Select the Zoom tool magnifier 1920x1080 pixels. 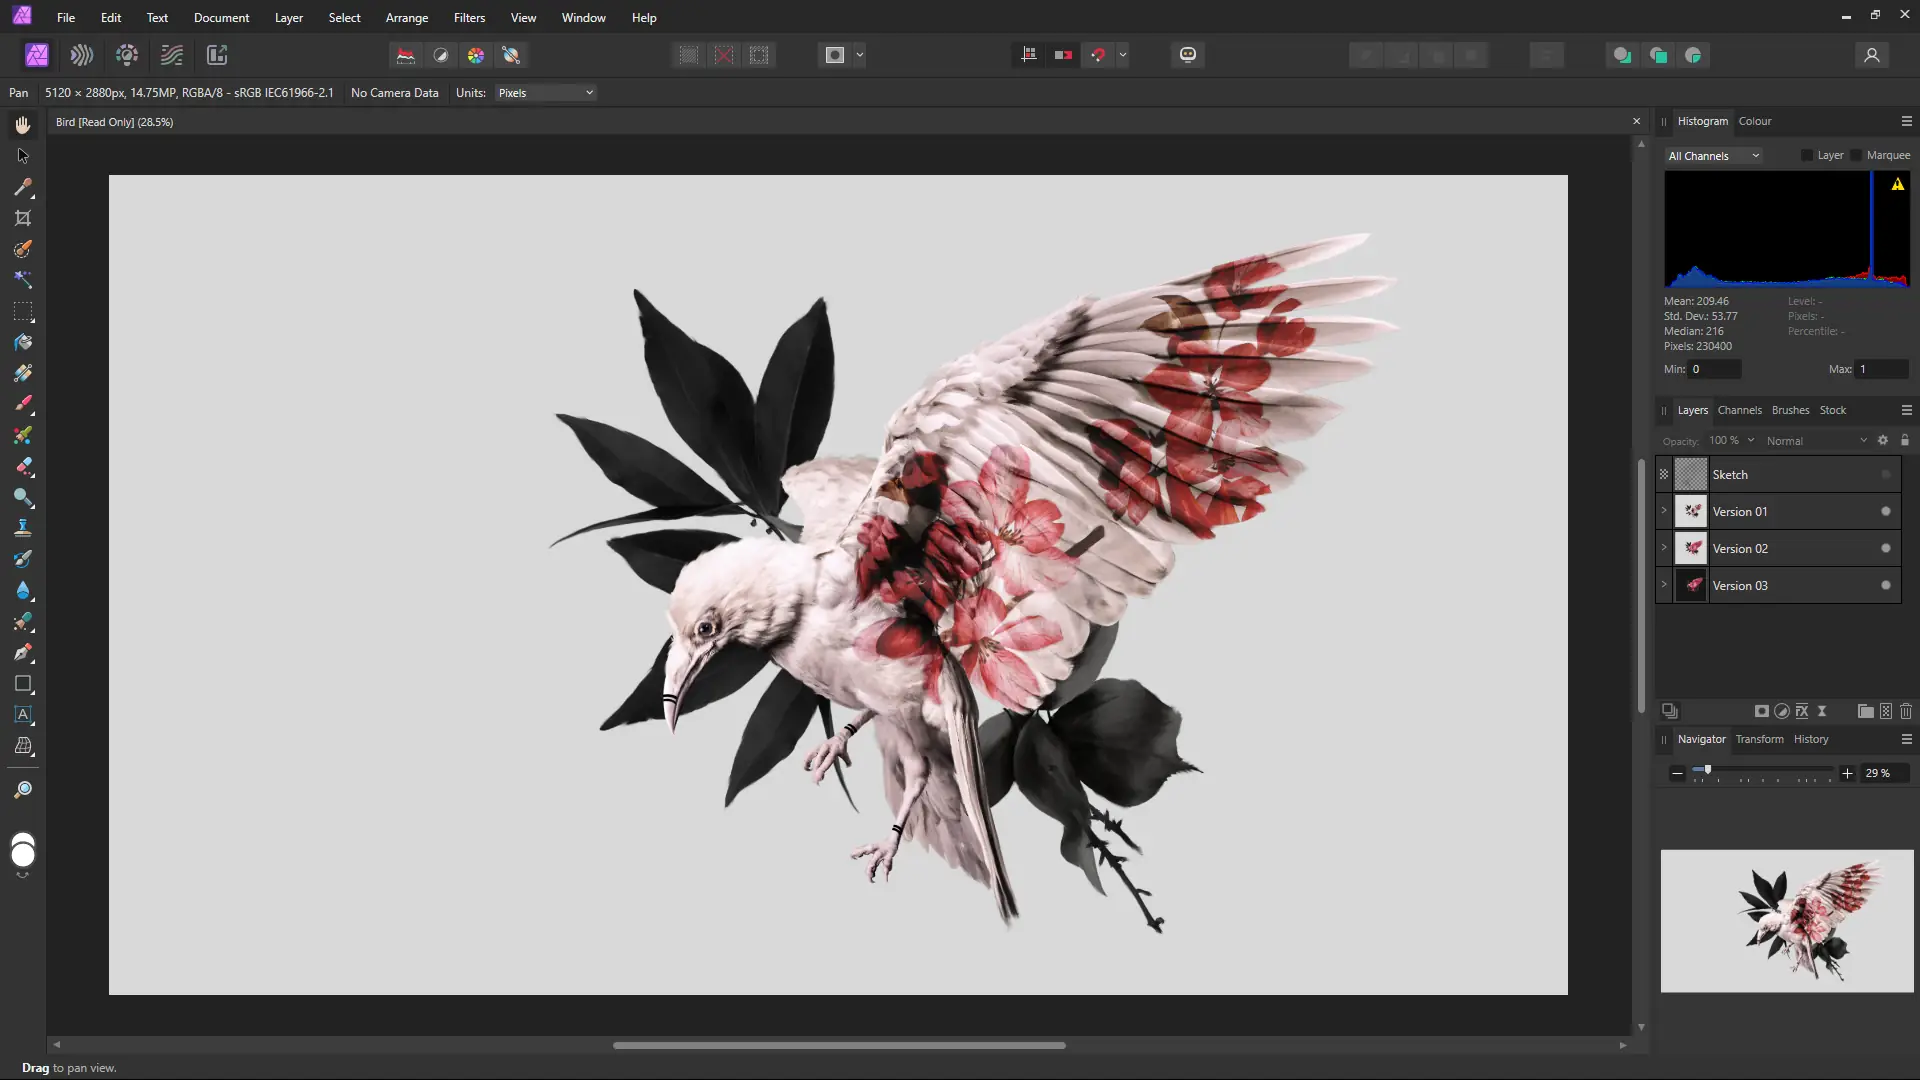pos(23,790)
